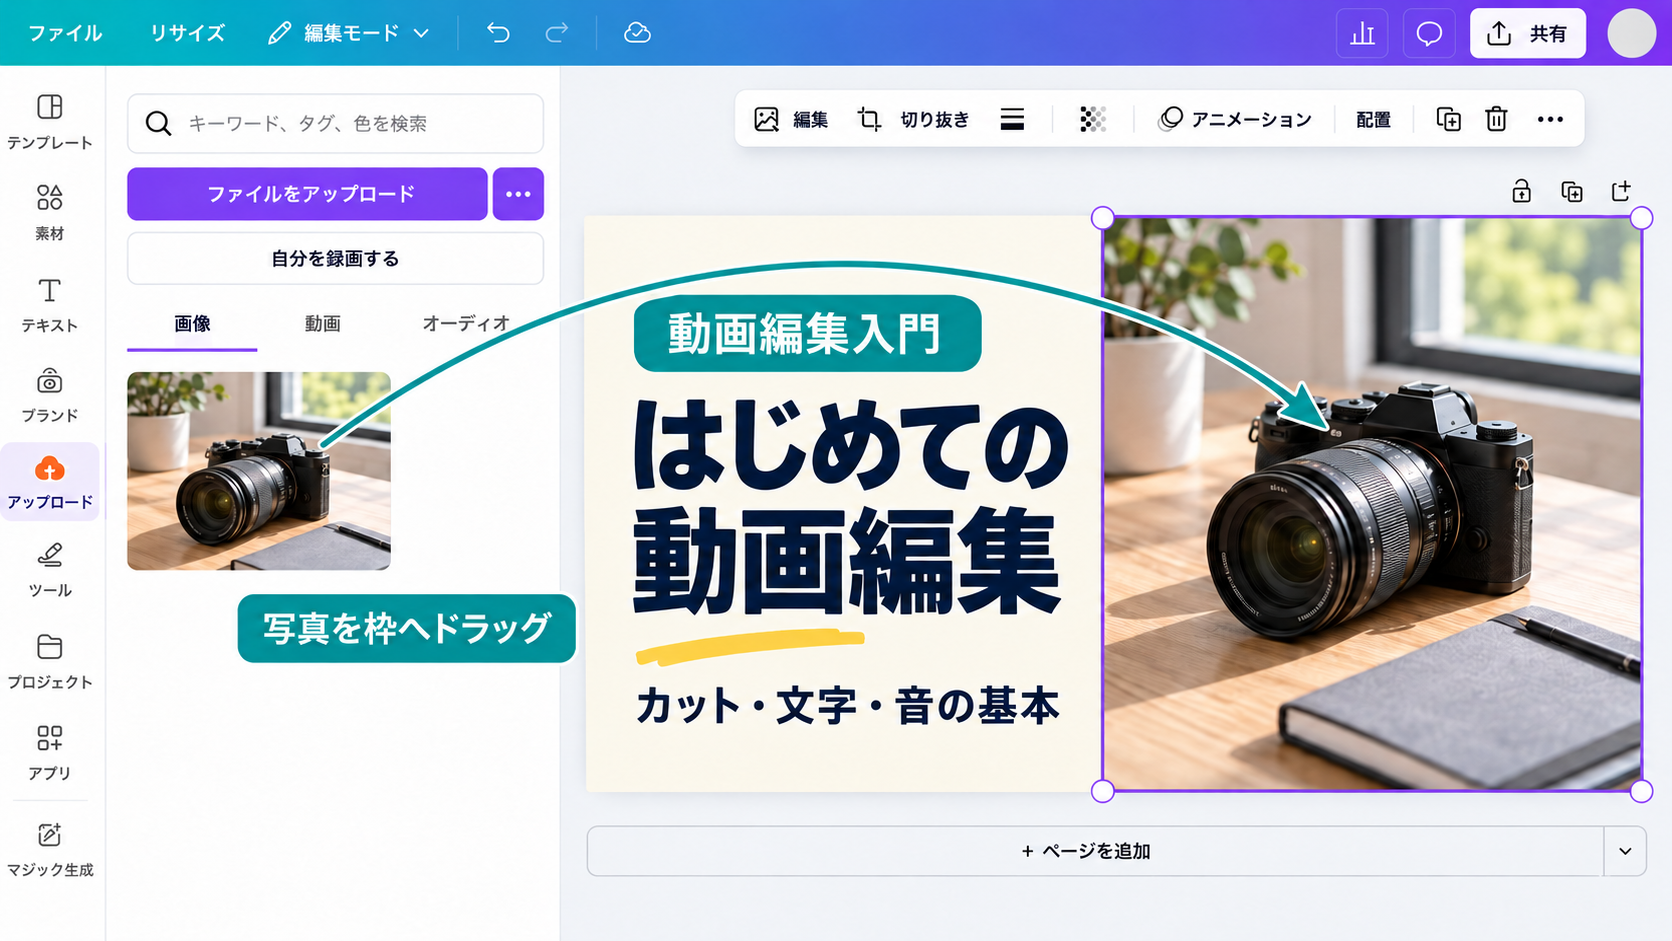Open more options in floating toolbar

(x=1550, y=119)
